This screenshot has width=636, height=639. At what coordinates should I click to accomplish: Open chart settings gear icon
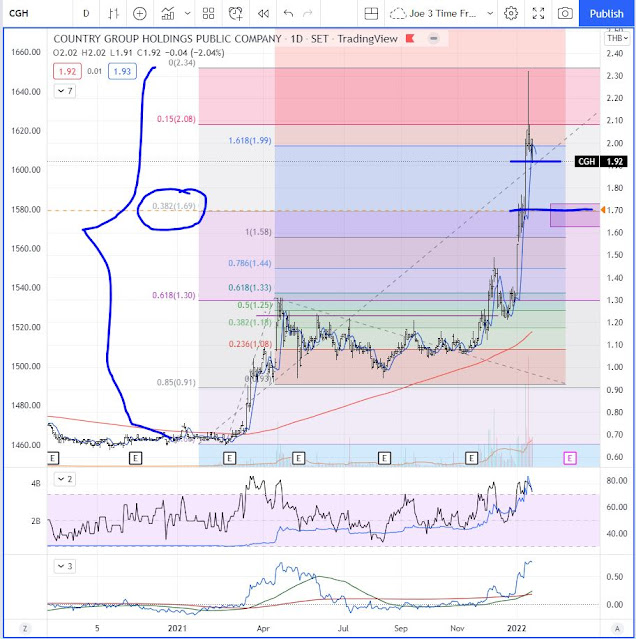coord(511,13)
